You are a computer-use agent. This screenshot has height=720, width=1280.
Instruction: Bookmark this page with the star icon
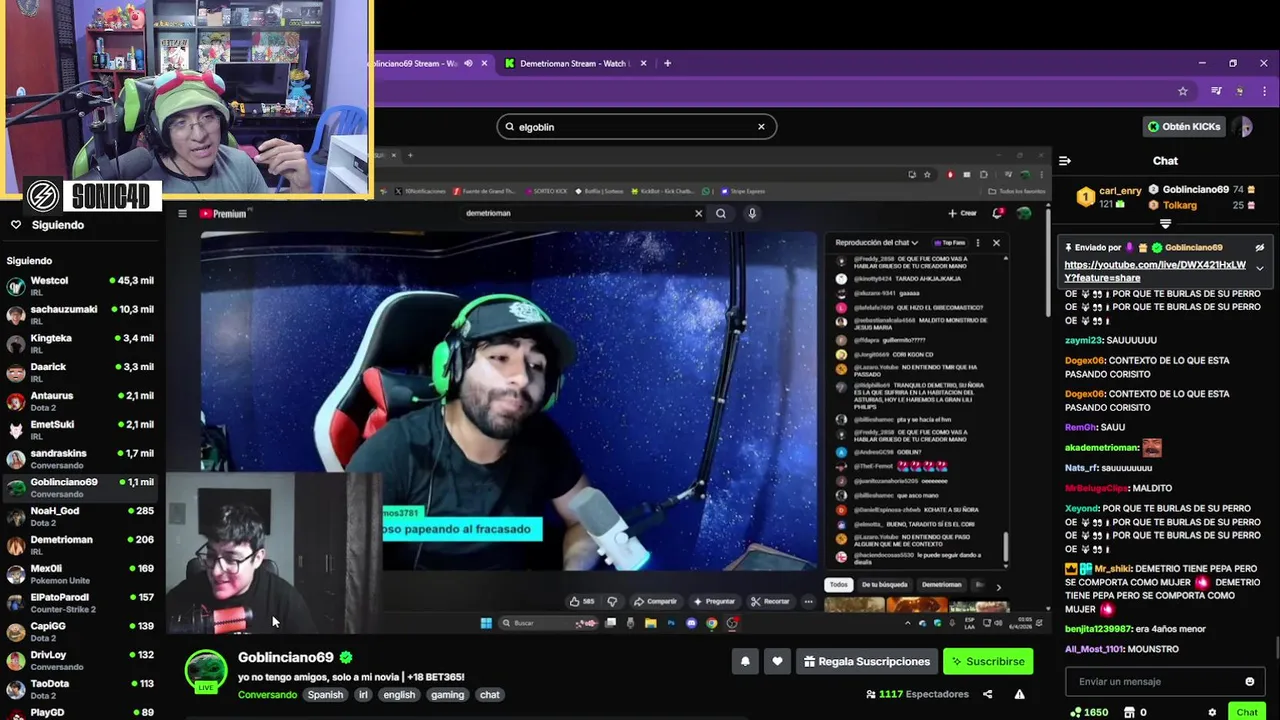(x=1183, y=91)
